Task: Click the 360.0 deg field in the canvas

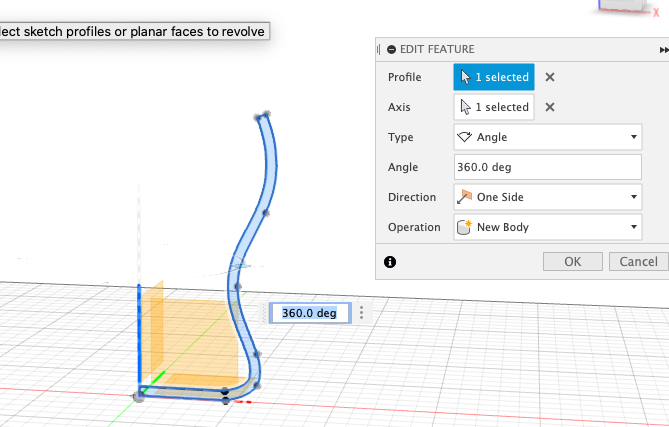Action: tap(310, 313)
